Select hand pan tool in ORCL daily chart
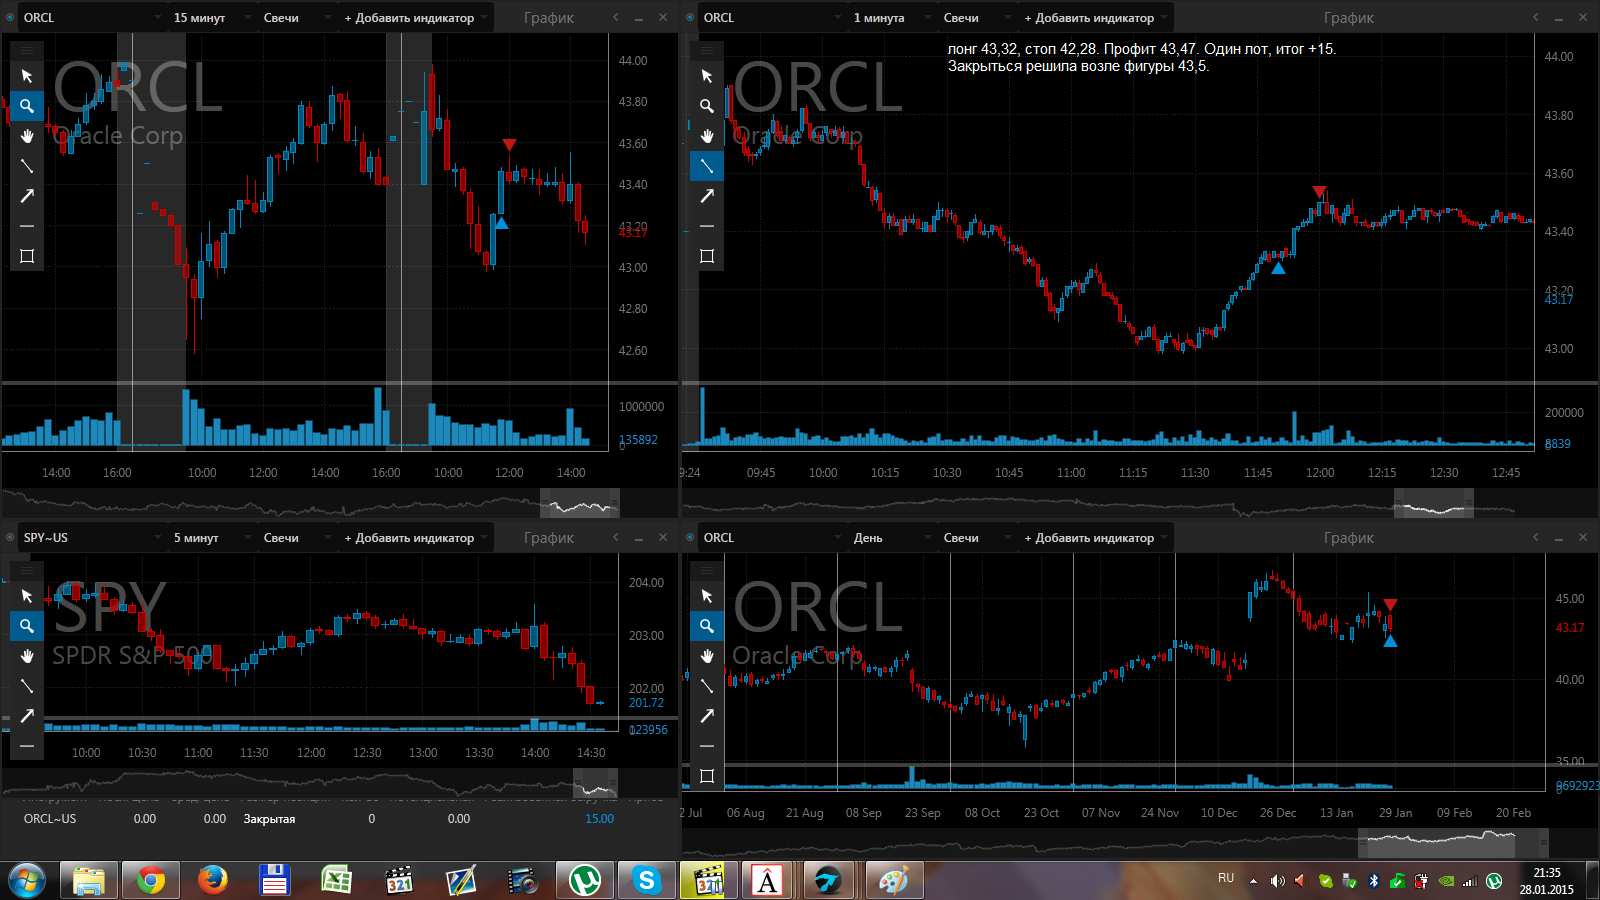Screen dimensions: 1600x900 (x=707, y=656)
